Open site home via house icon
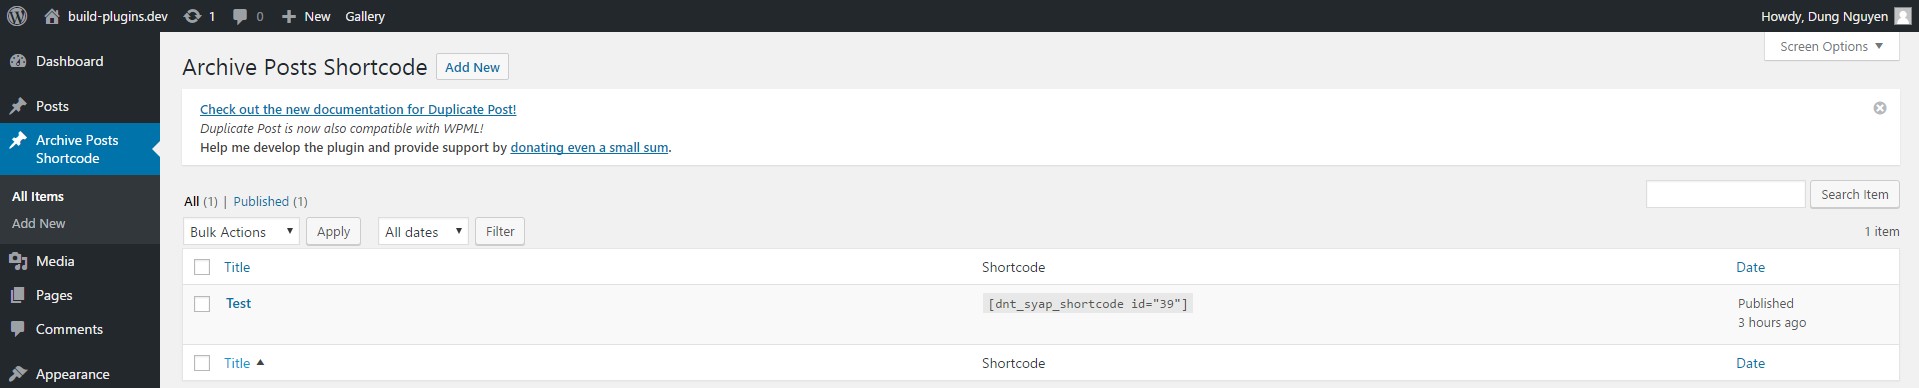 tap(52, 16)
